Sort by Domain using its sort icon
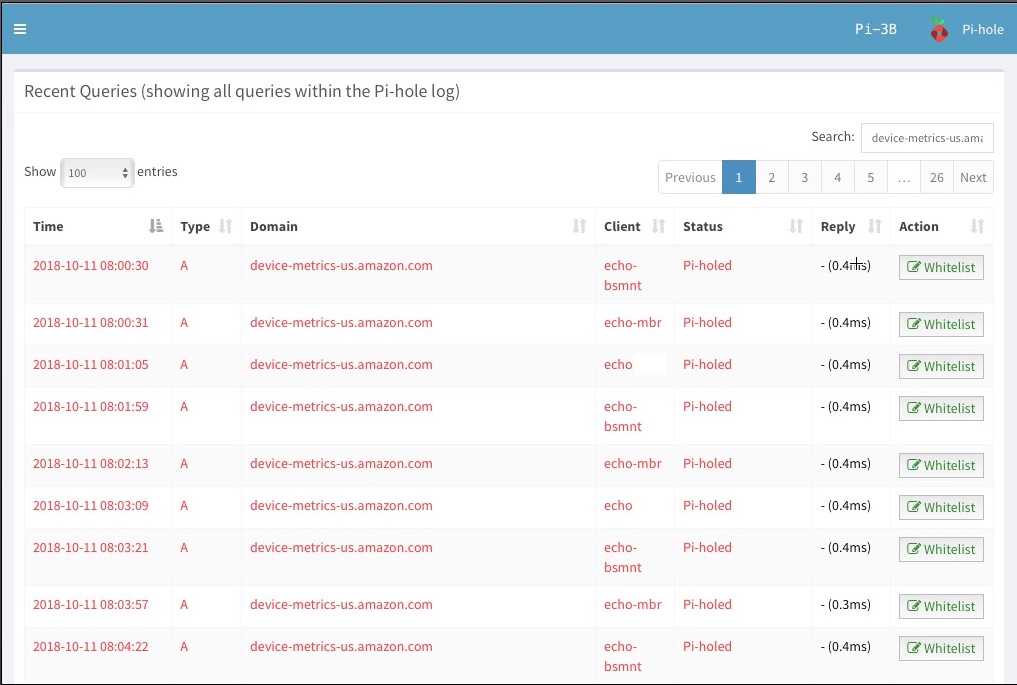 tap(579, 226)
